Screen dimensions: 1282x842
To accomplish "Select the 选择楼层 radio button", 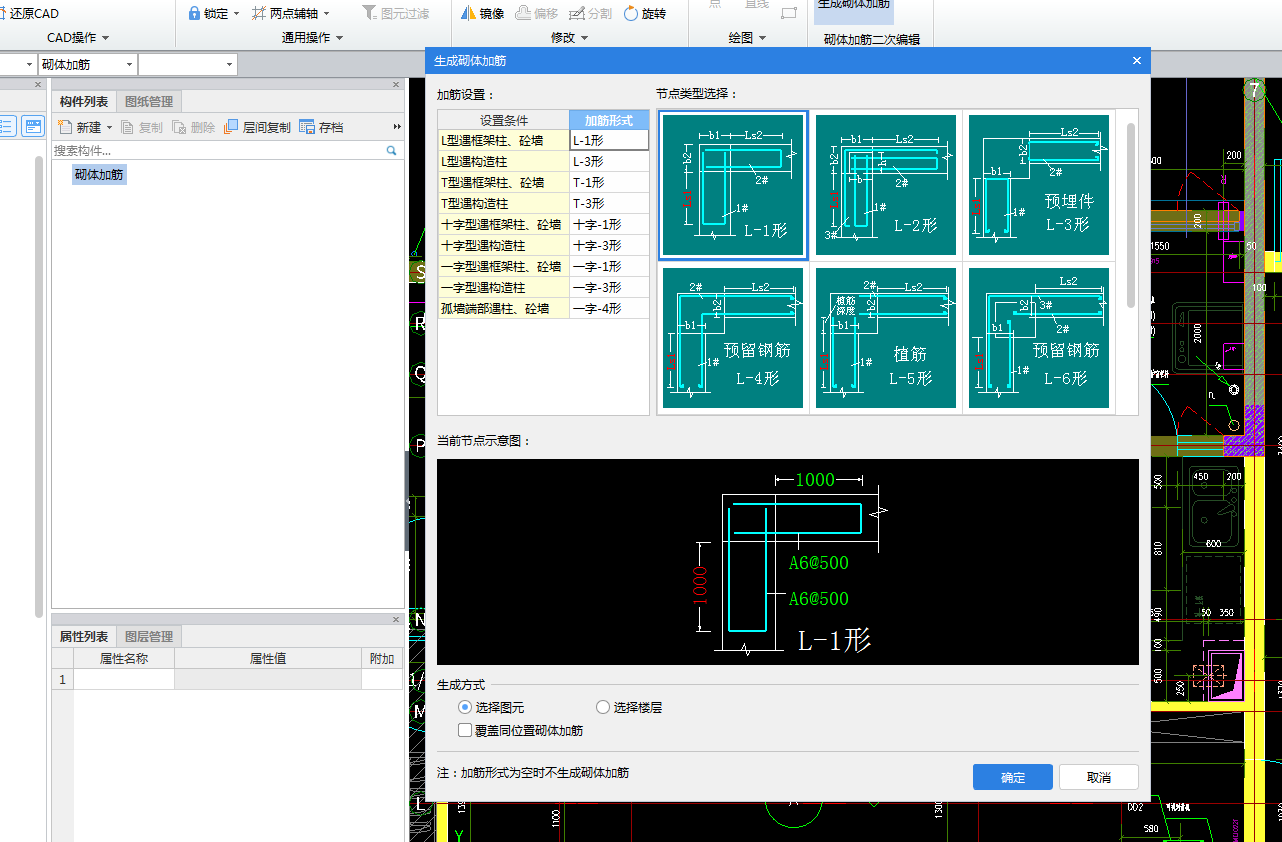I will tap(603, 707).
